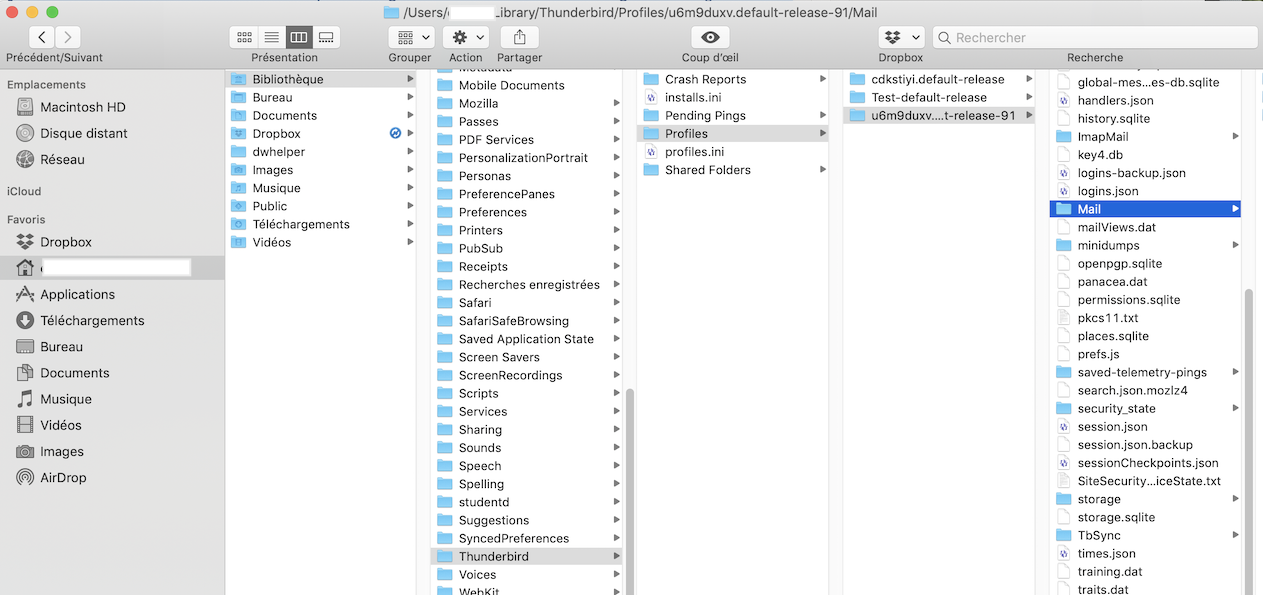Switch to icon view mode

[244, 37]
